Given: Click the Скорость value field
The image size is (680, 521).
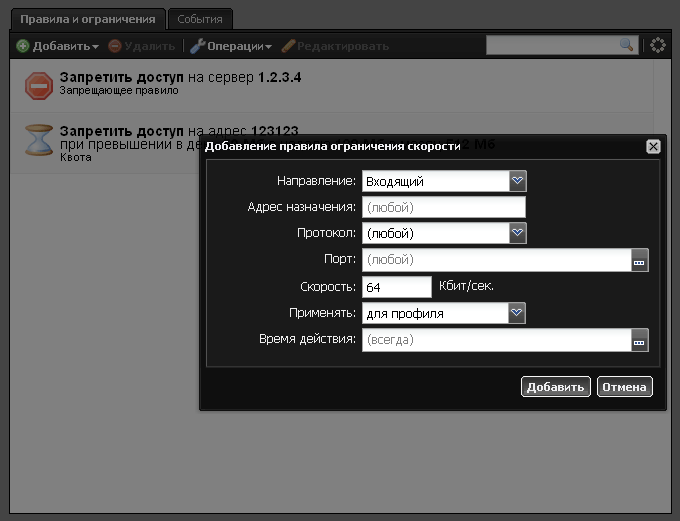Looking at the screenshot, I should (x=396, y=287).
